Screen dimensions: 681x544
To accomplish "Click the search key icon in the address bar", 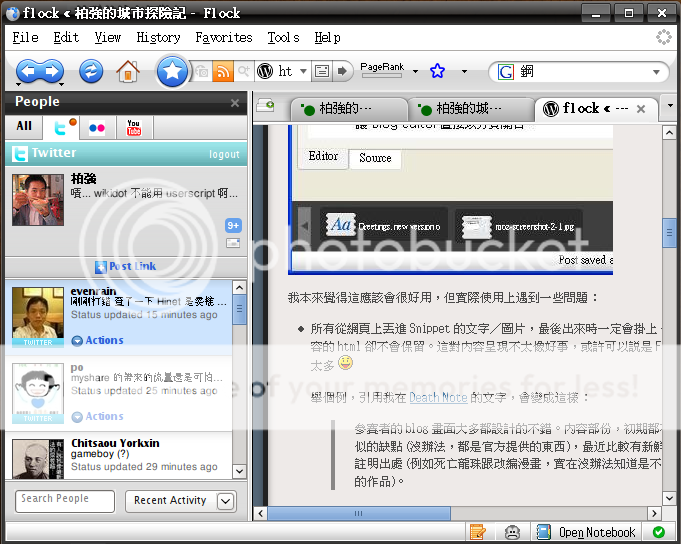I will (244, 71).
